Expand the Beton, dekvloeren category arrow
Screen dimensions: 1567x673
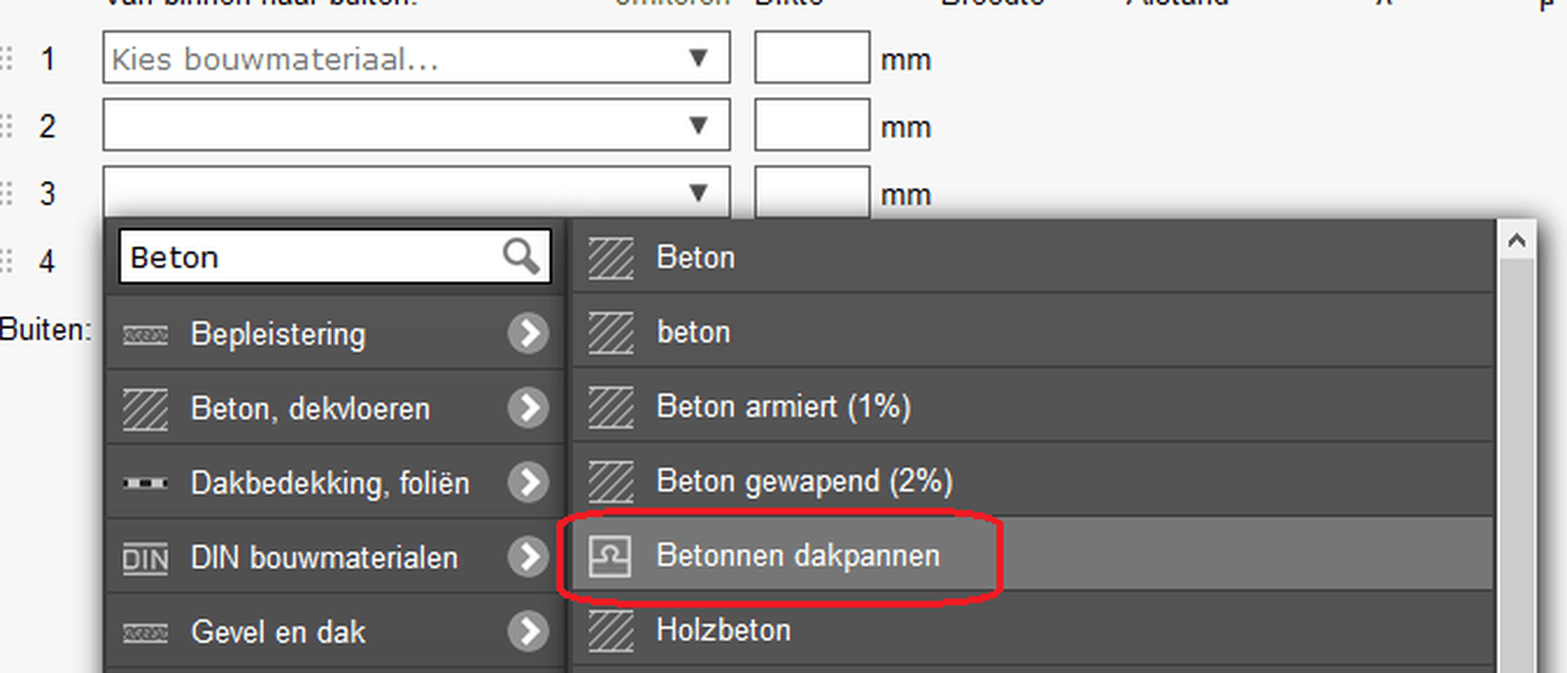pos(527,408)
